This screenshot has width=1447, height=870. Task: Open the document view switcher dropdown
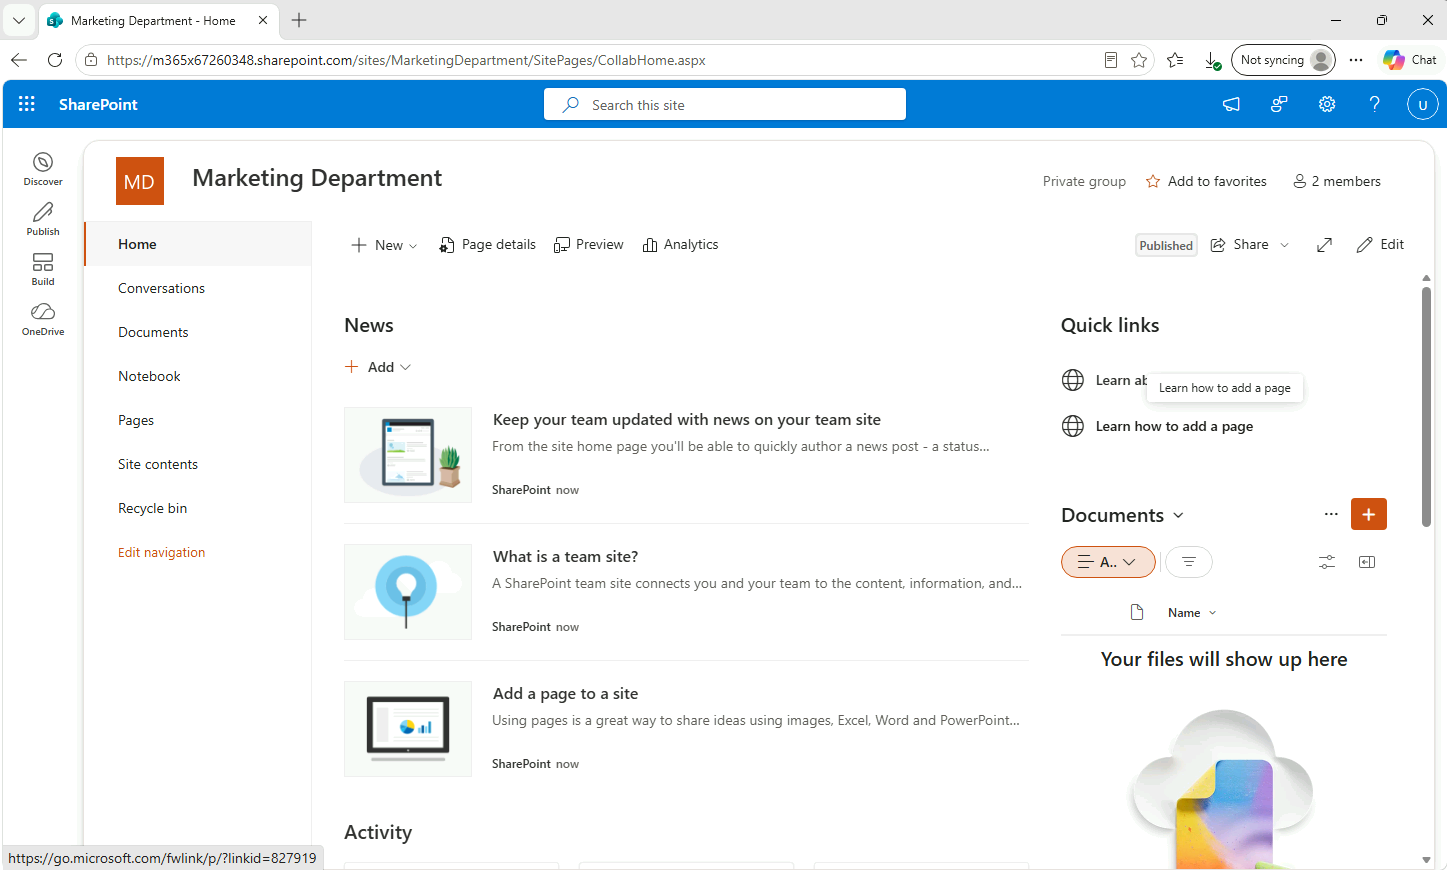1108,562
